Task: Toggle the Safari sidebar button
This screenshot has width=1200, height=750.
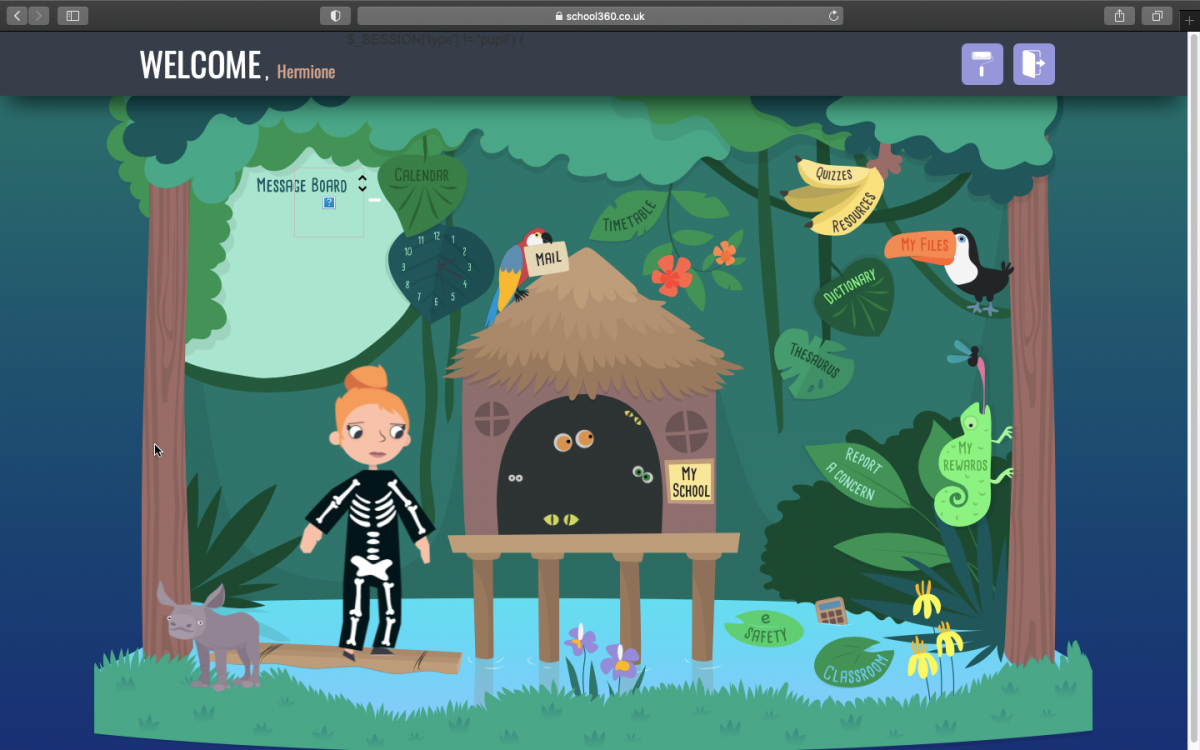Action: pyautogui.click(x=73, y=16)
